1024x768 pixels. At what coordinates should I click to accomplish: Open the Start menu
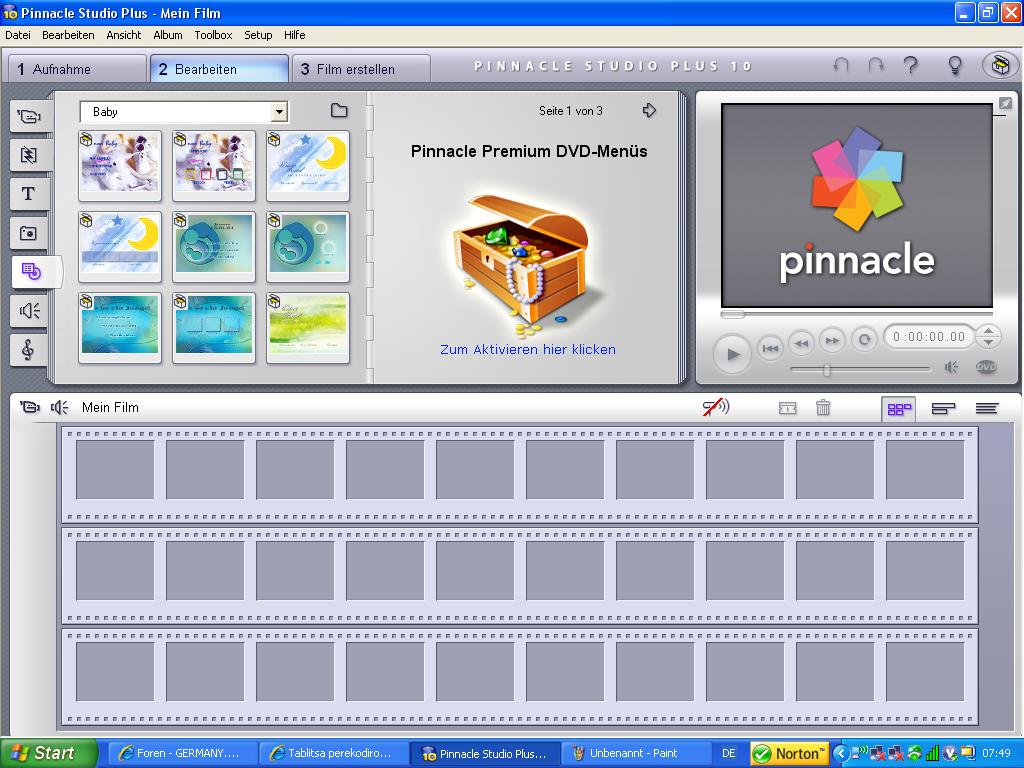48,753
